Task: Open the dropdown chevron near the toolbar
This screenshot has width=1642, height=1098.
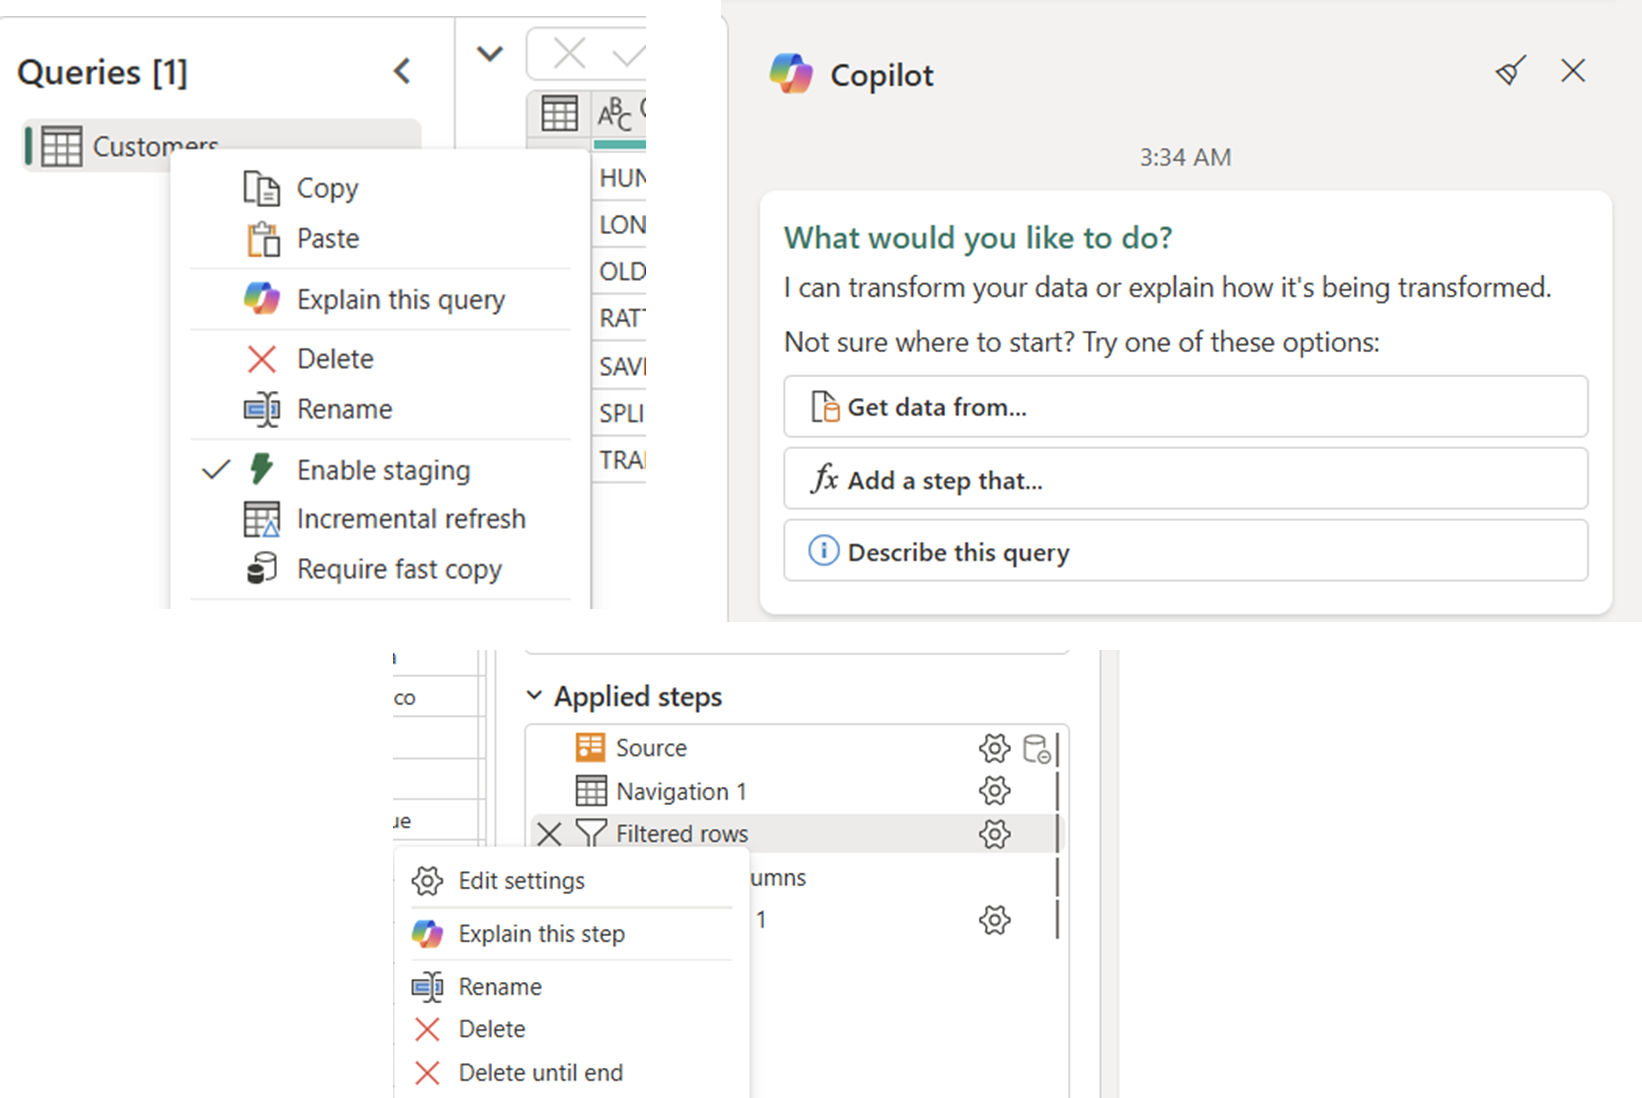Action: pos(489,54)
